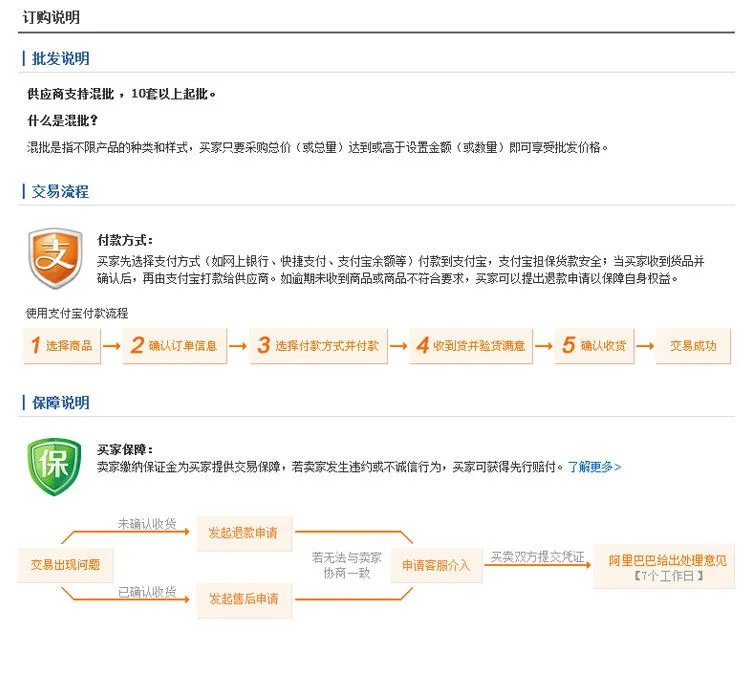Viewport: 750px width, 687px height.
Task: Click the 批发说明 section heading
Action: (61, 59)
